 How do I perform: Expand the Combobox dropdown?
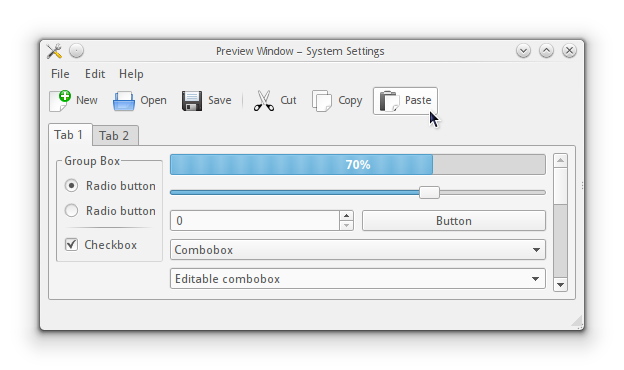(536, 250)
